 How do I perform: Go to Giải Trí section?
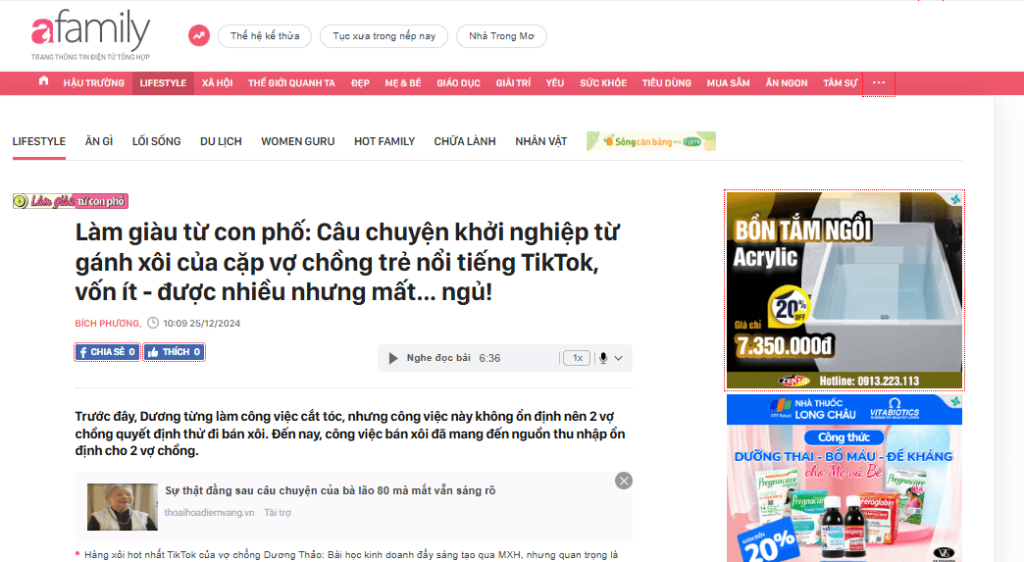click(x=513, y=83)
